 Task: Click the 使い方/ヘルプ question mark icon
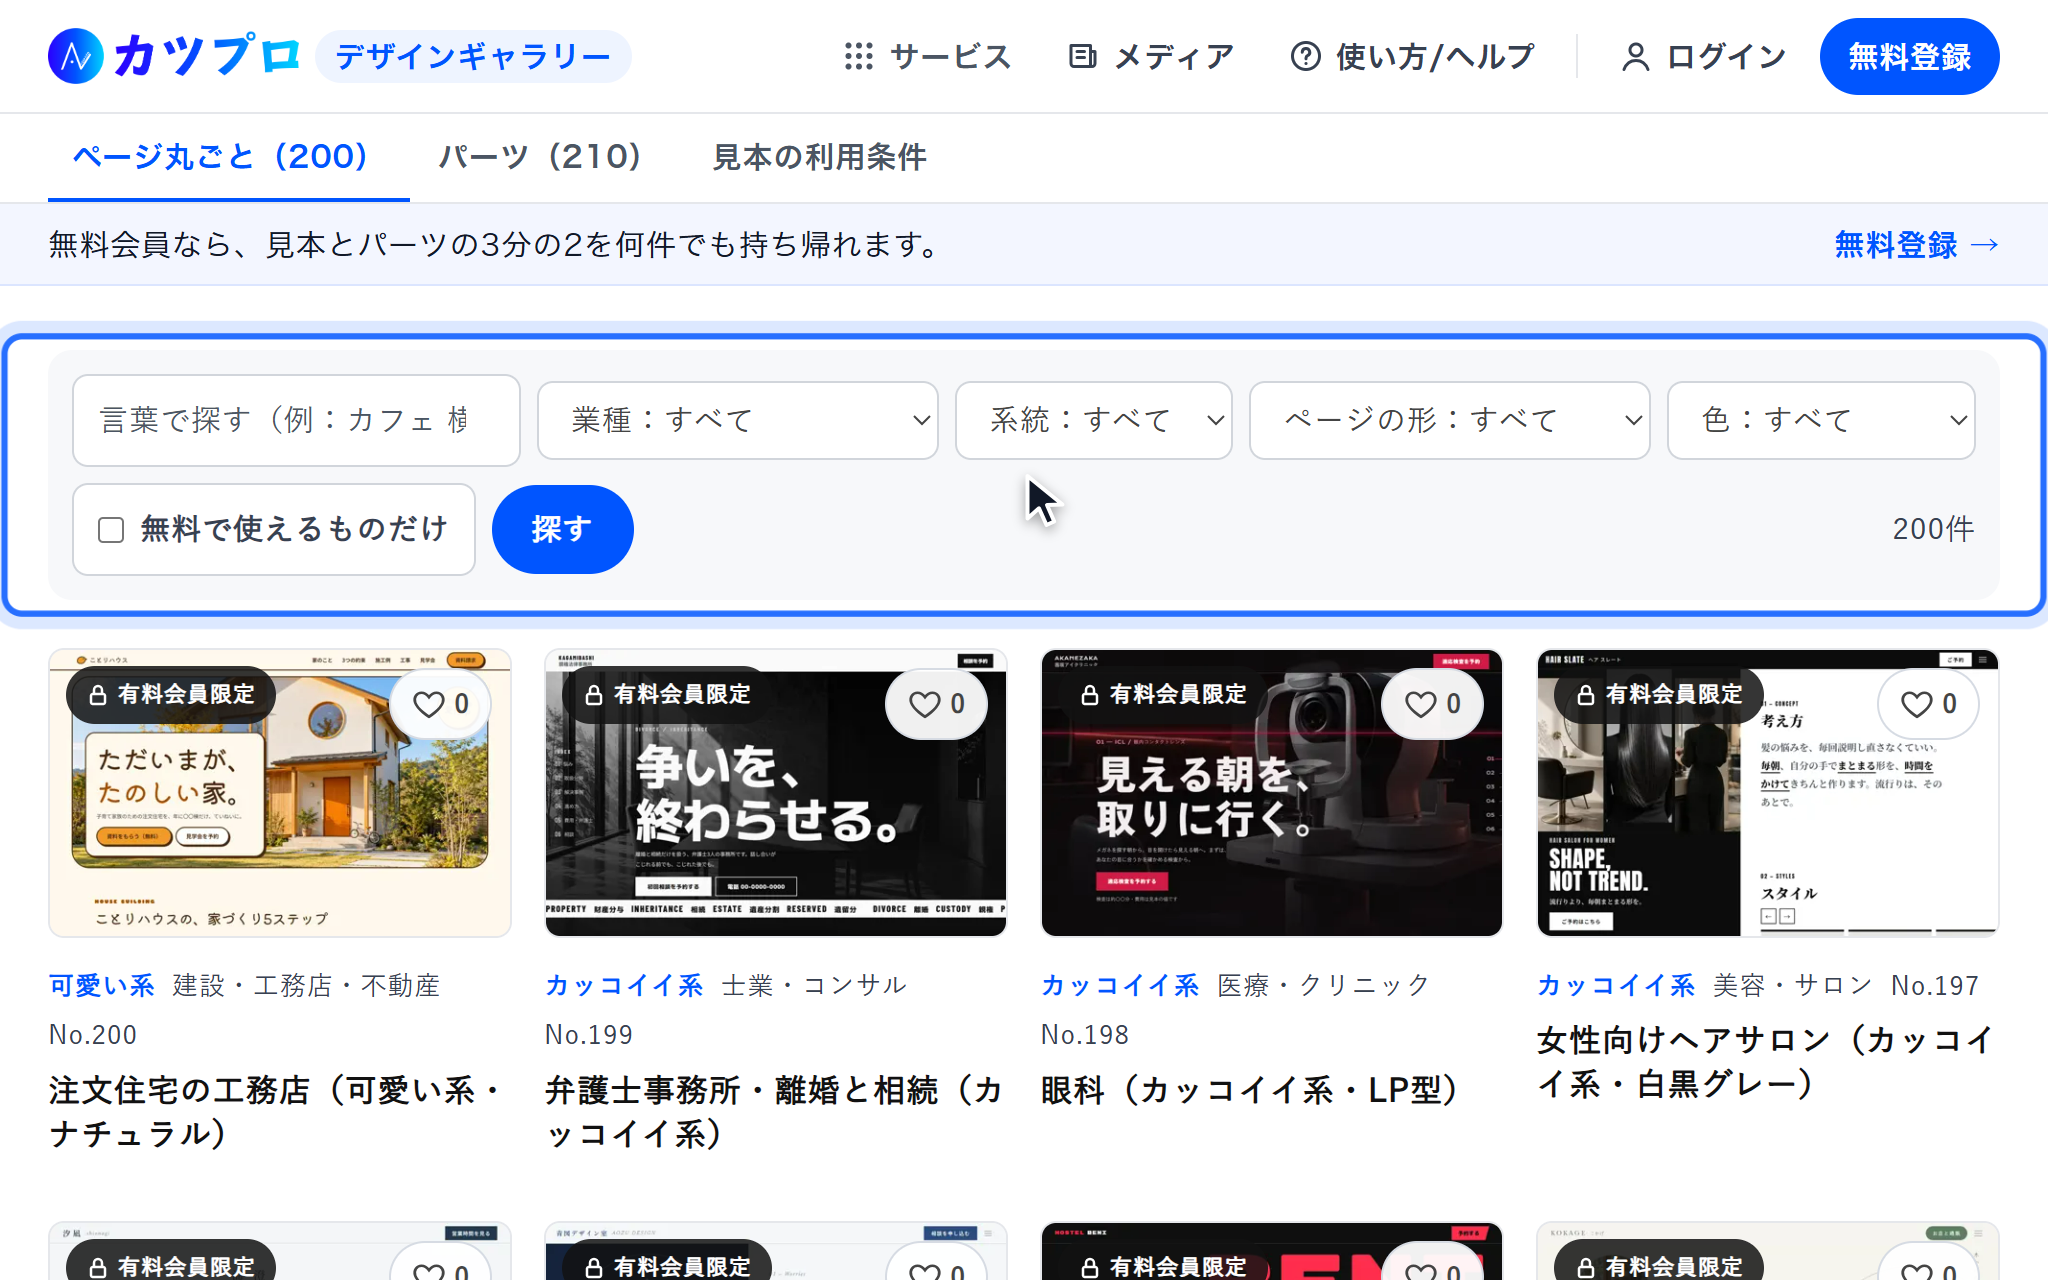pos(1305,56)
